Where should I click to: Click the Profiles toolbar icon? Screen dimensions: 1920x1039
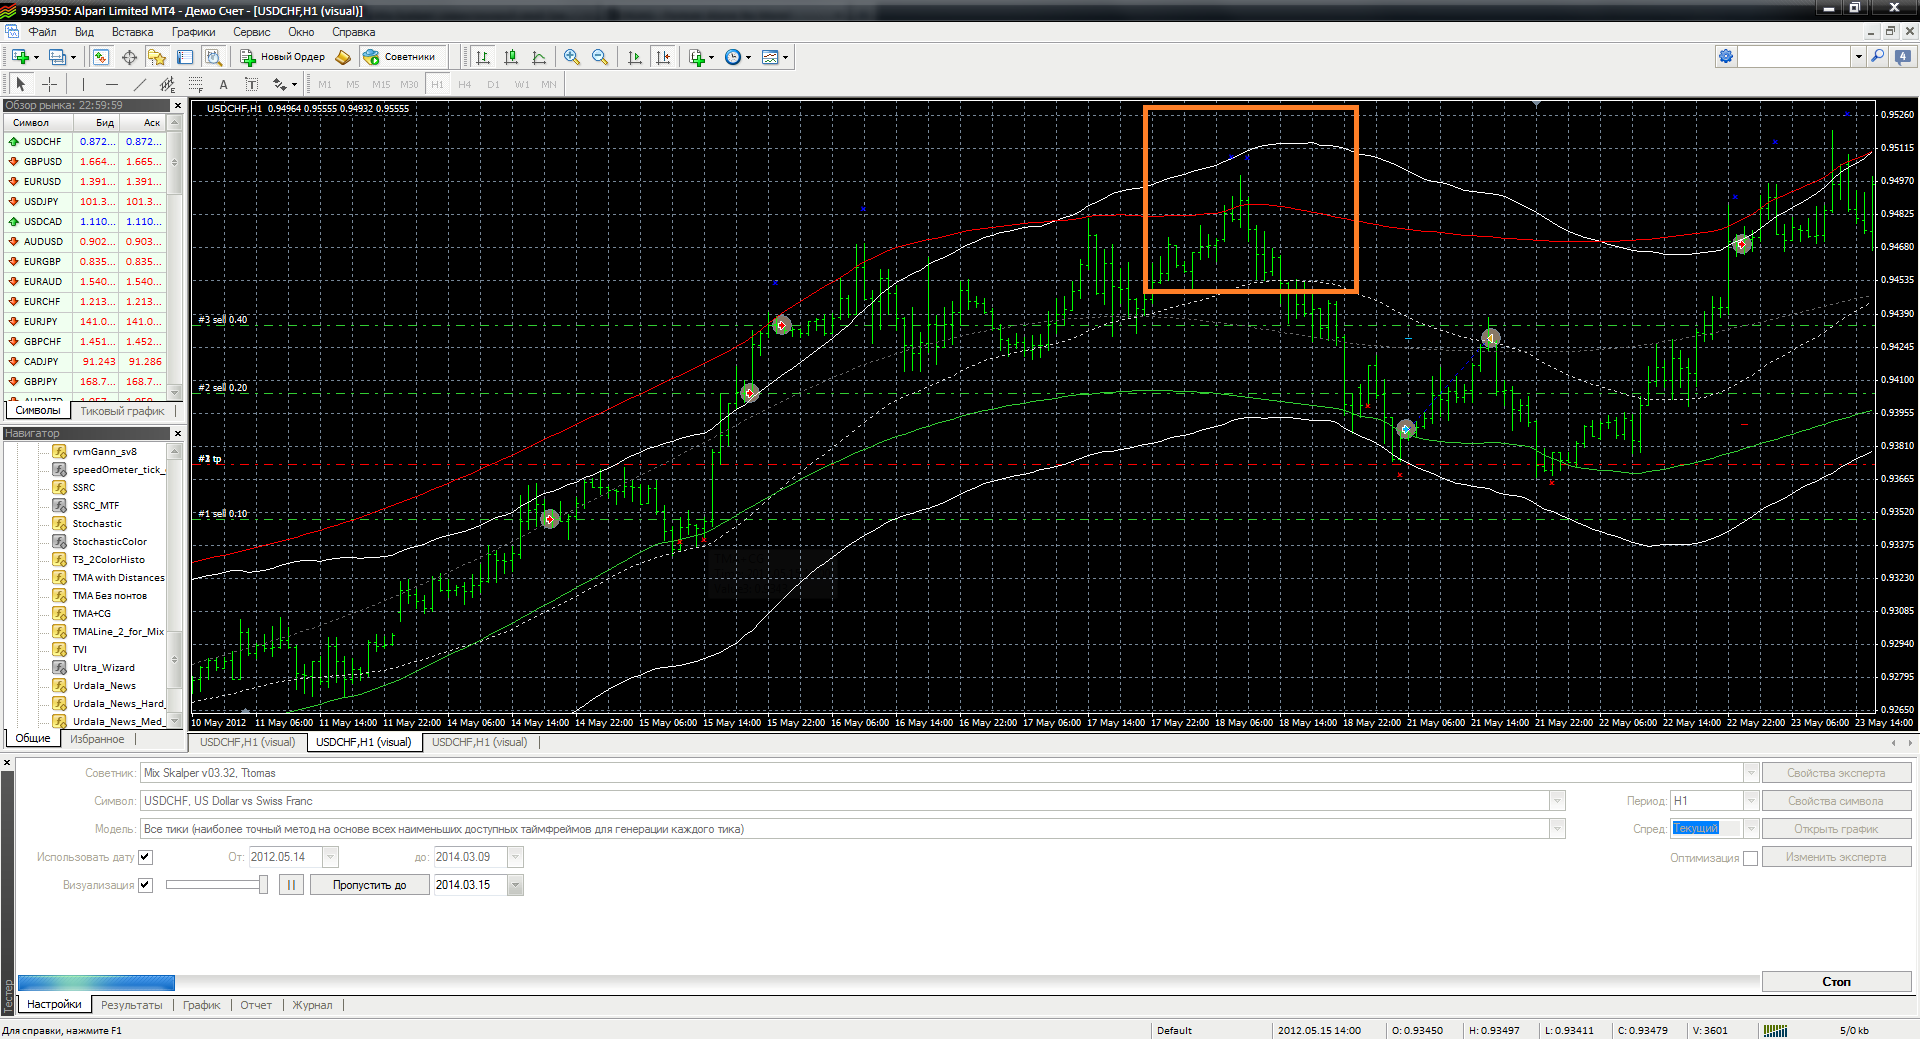pyautogui.click(x=58, y=57)
